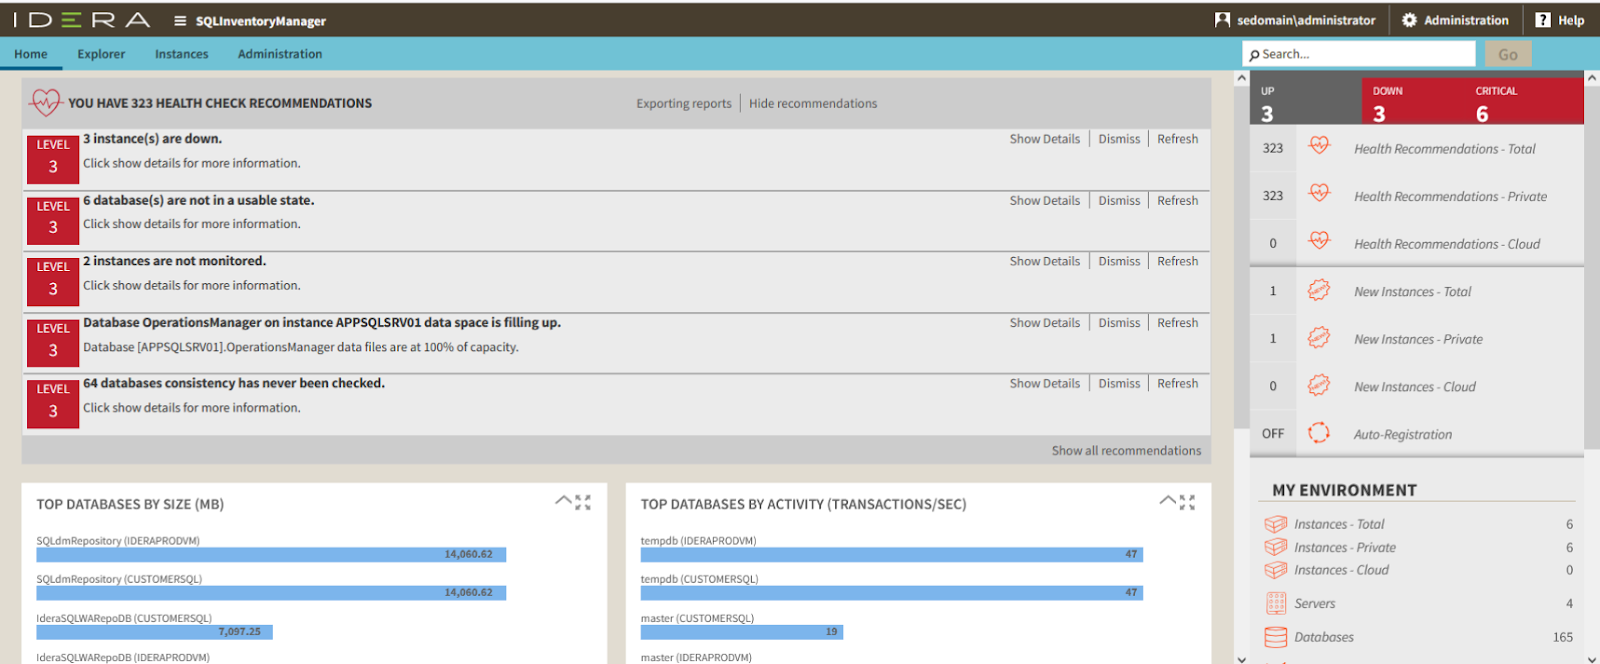Click the Auto-Registration circle icon

pyautogui.click(x=1319, y=432)
